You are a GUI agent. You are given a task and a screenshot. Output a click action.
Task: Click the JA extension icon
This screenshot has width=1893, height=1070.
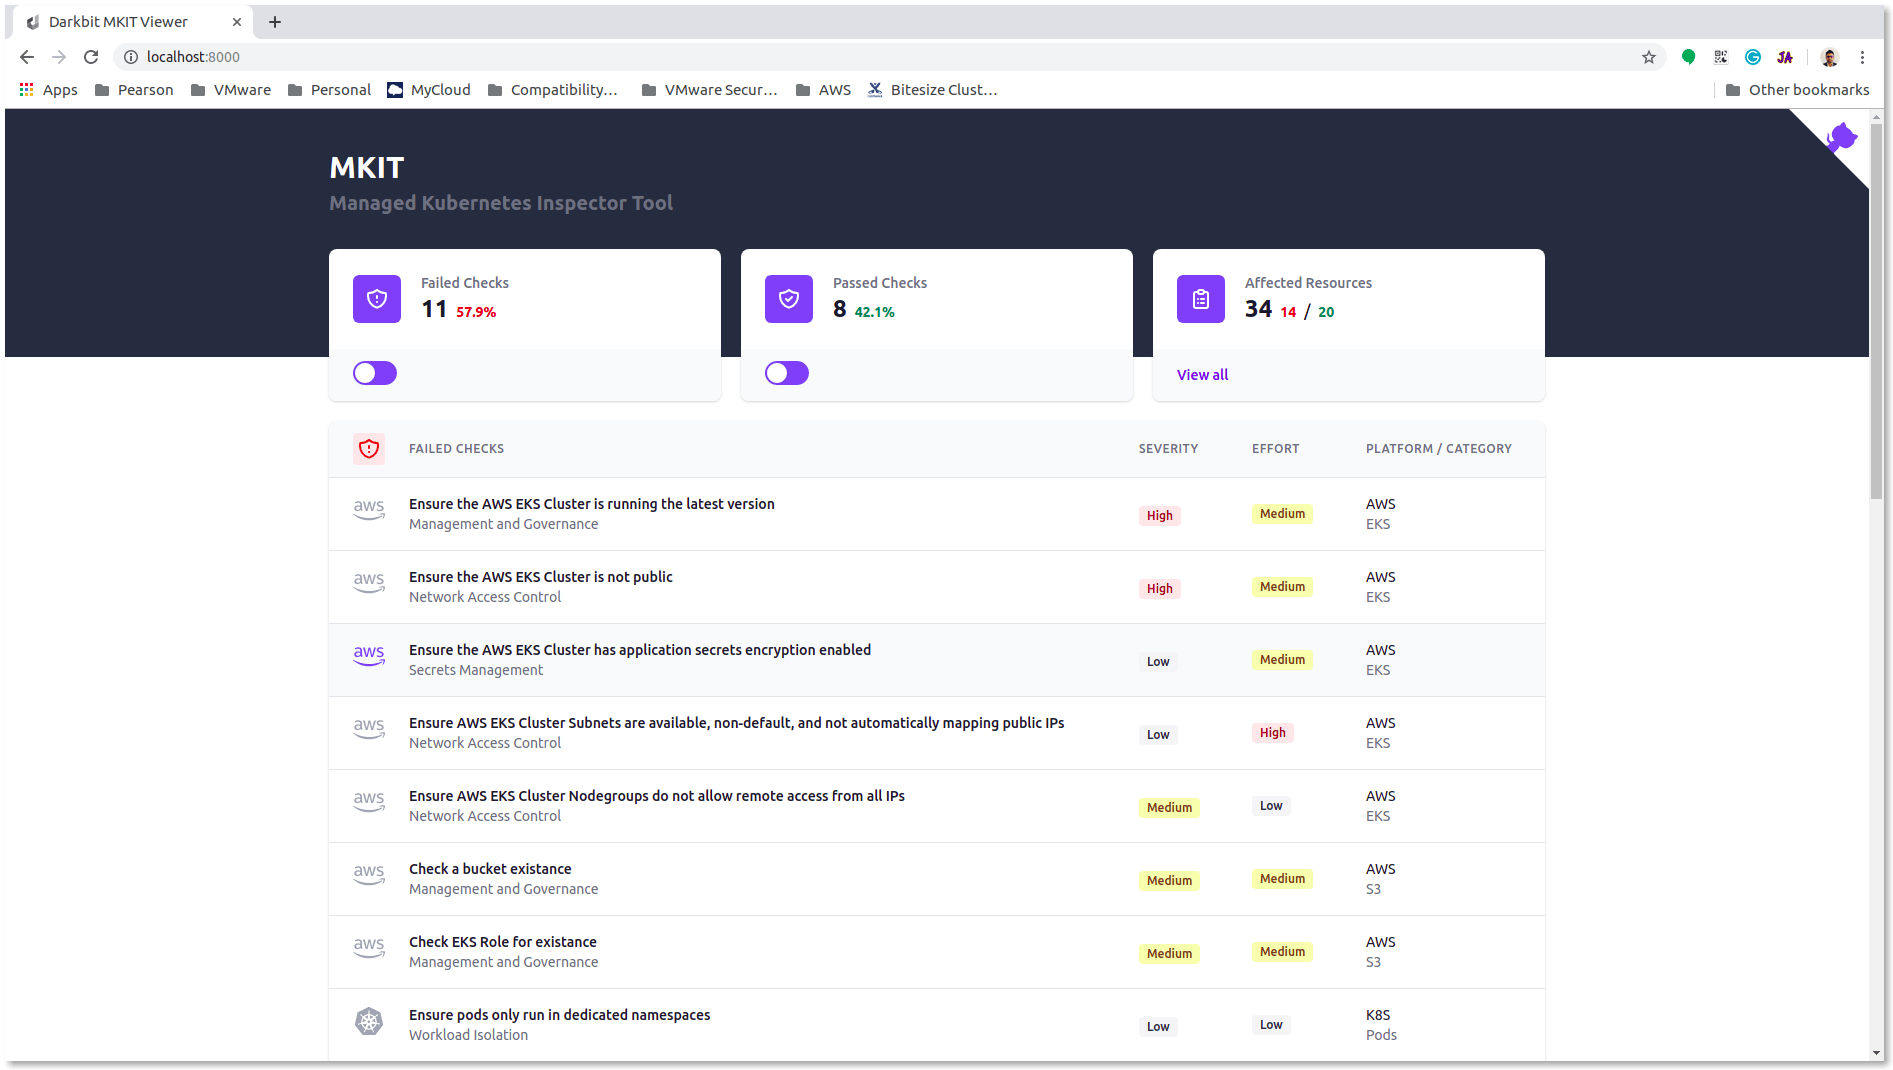click(1785, 57)
